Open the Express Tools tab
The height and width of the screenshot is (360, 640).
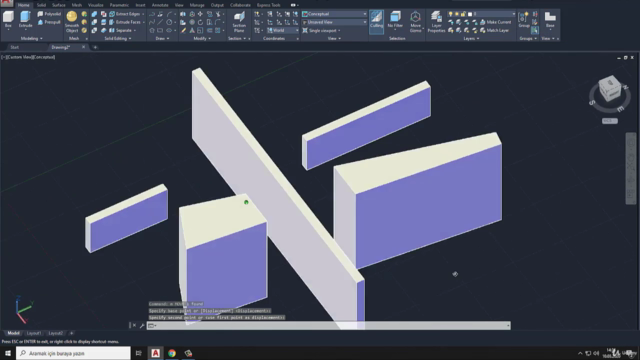[x=269, y=5]
